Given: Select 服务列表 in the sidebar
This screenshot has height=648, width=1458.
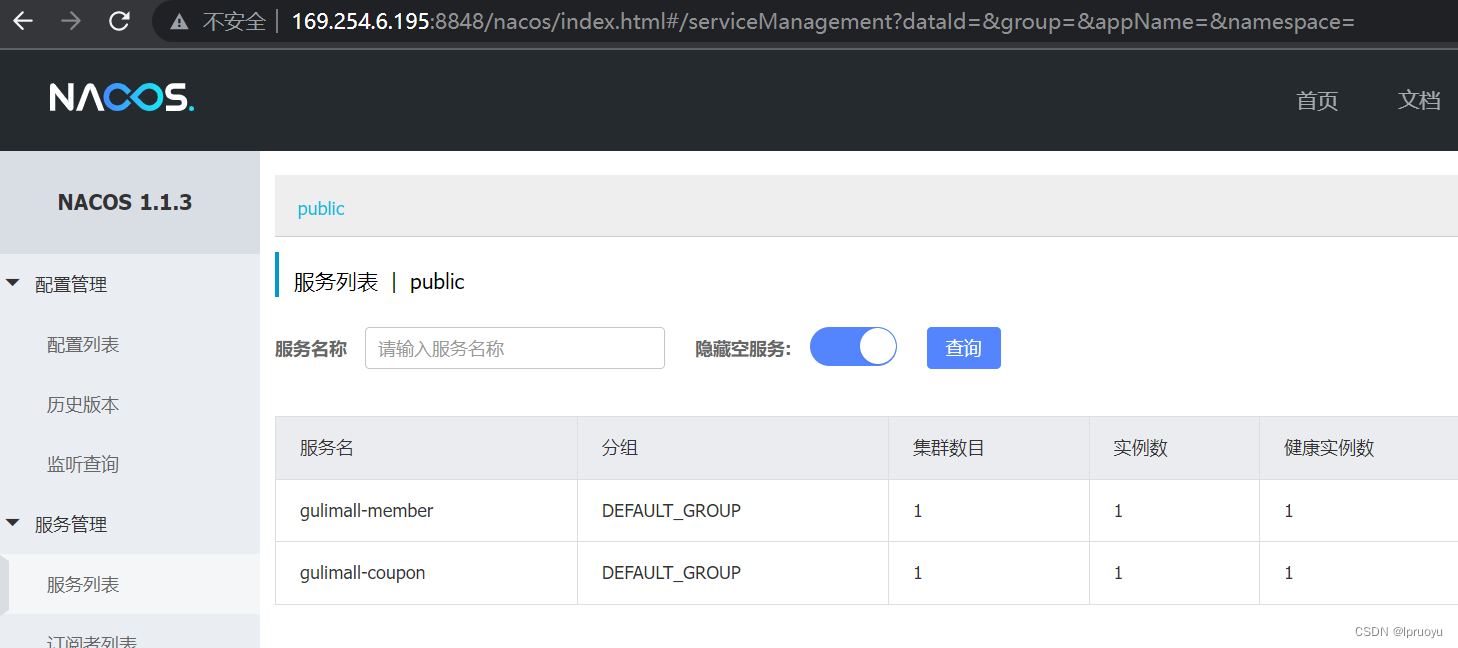Looking at the screenshot, I should pos(83,585).
